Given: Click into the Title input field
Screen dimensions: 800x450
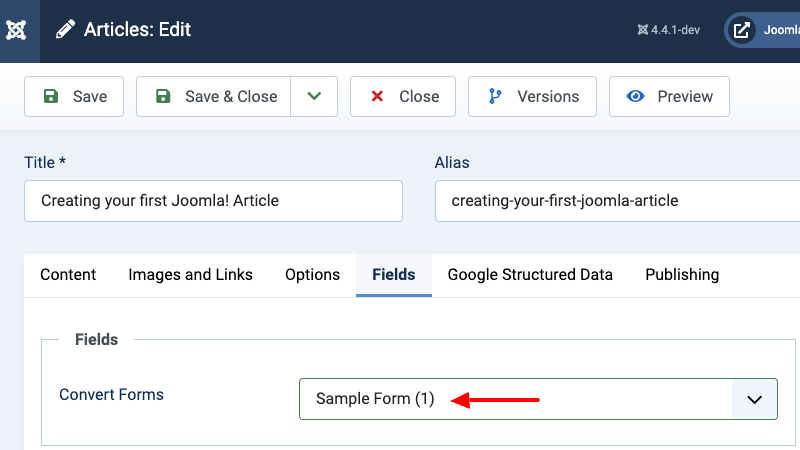Looking at the screenshot, I should pos(213,200).
